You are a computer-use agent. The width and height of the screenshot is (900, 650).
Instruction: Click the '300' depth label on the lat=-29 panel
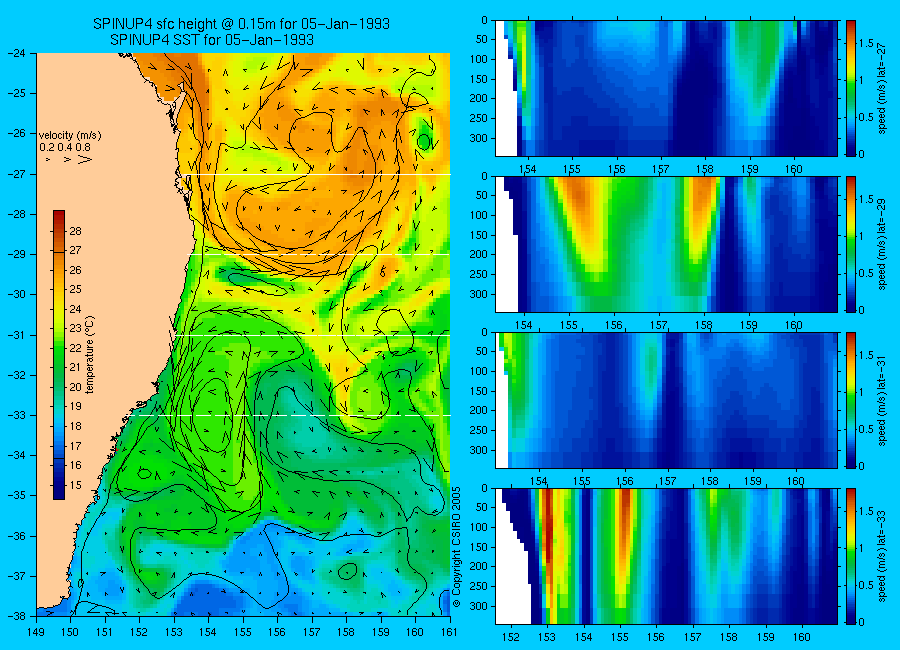479,295
